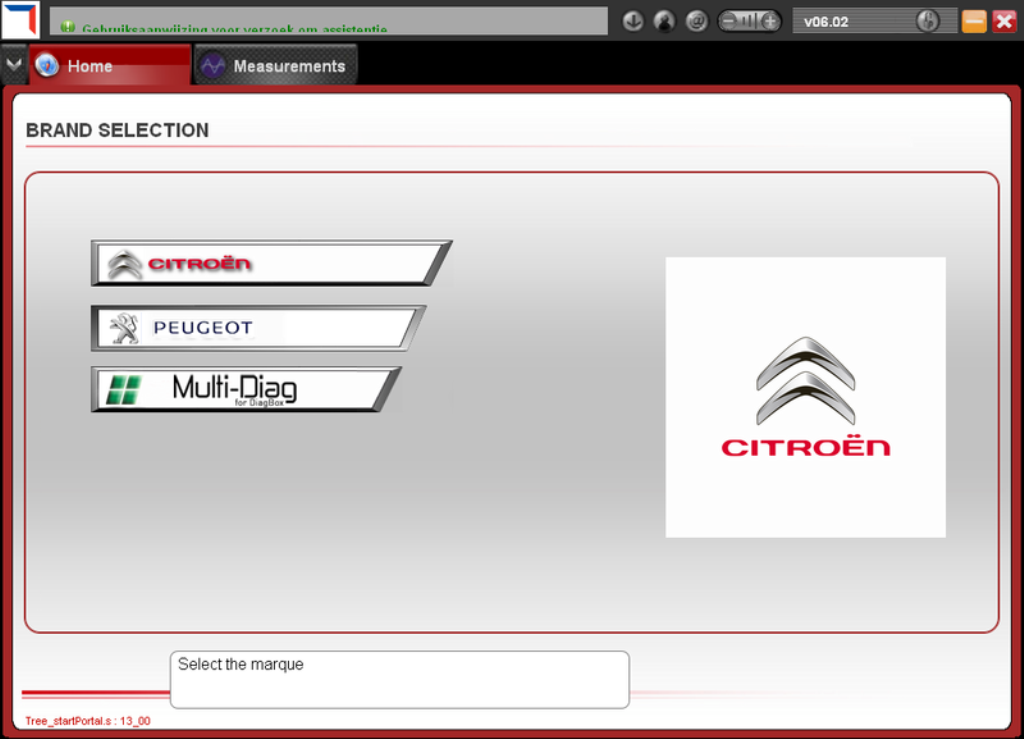This screenshot has width=1024, height=739.
Task: Select the Peugeot brand button
Action: [258, 328]
